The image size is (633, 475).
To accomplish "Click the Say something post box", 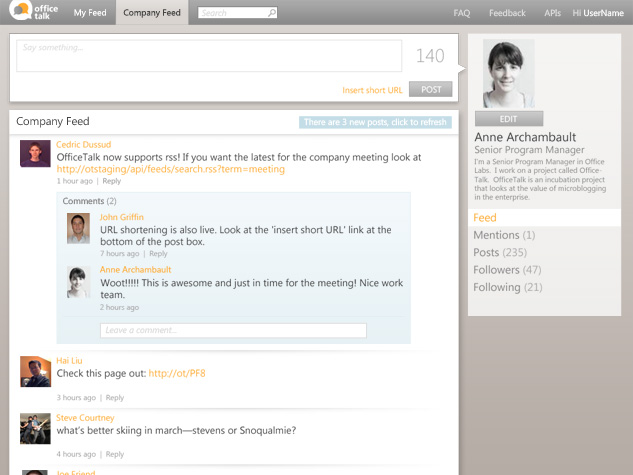I will click(209, 56).
